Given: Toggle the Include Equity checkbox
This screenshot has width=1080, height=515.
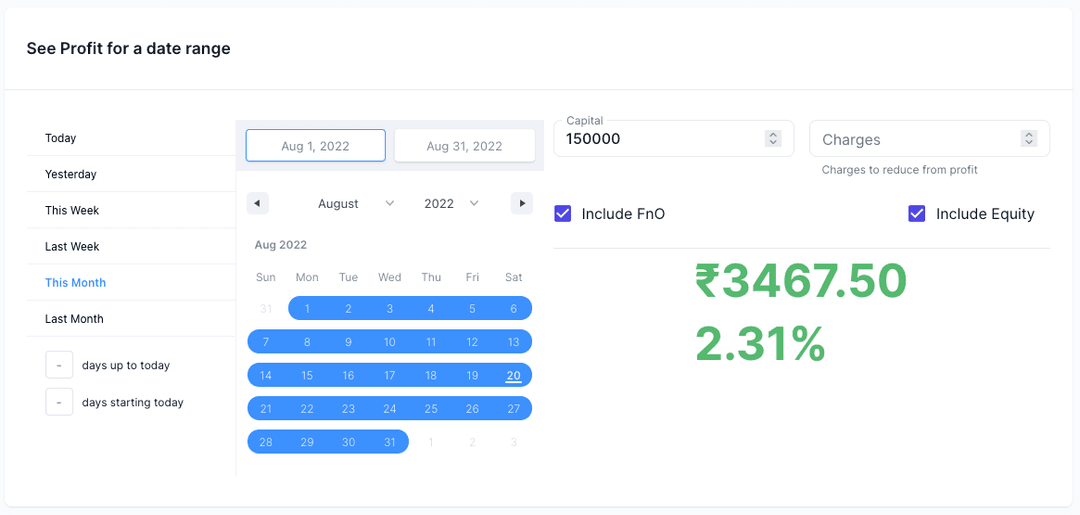Looking at the screenshot, I should pyautogui.click(x=917, y=214).
